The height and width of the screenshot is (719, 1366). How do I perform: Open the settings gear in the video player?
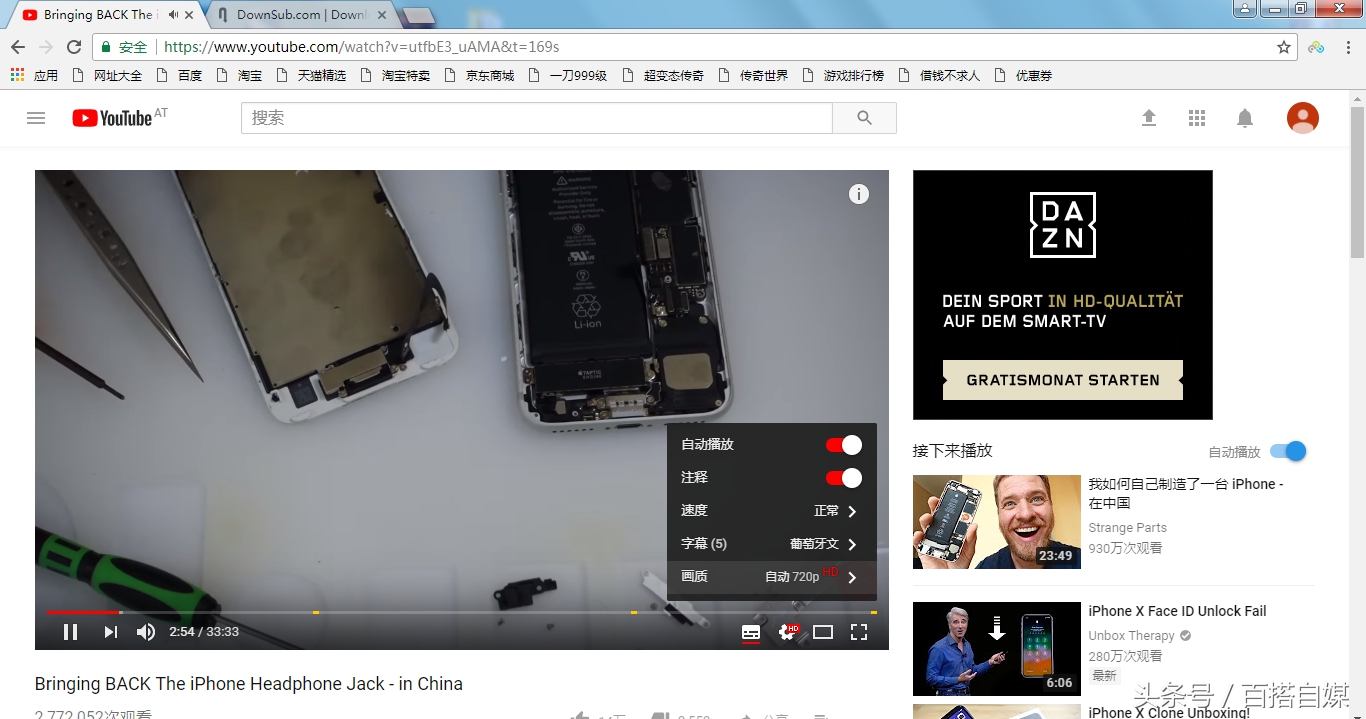tap(787, 632)
